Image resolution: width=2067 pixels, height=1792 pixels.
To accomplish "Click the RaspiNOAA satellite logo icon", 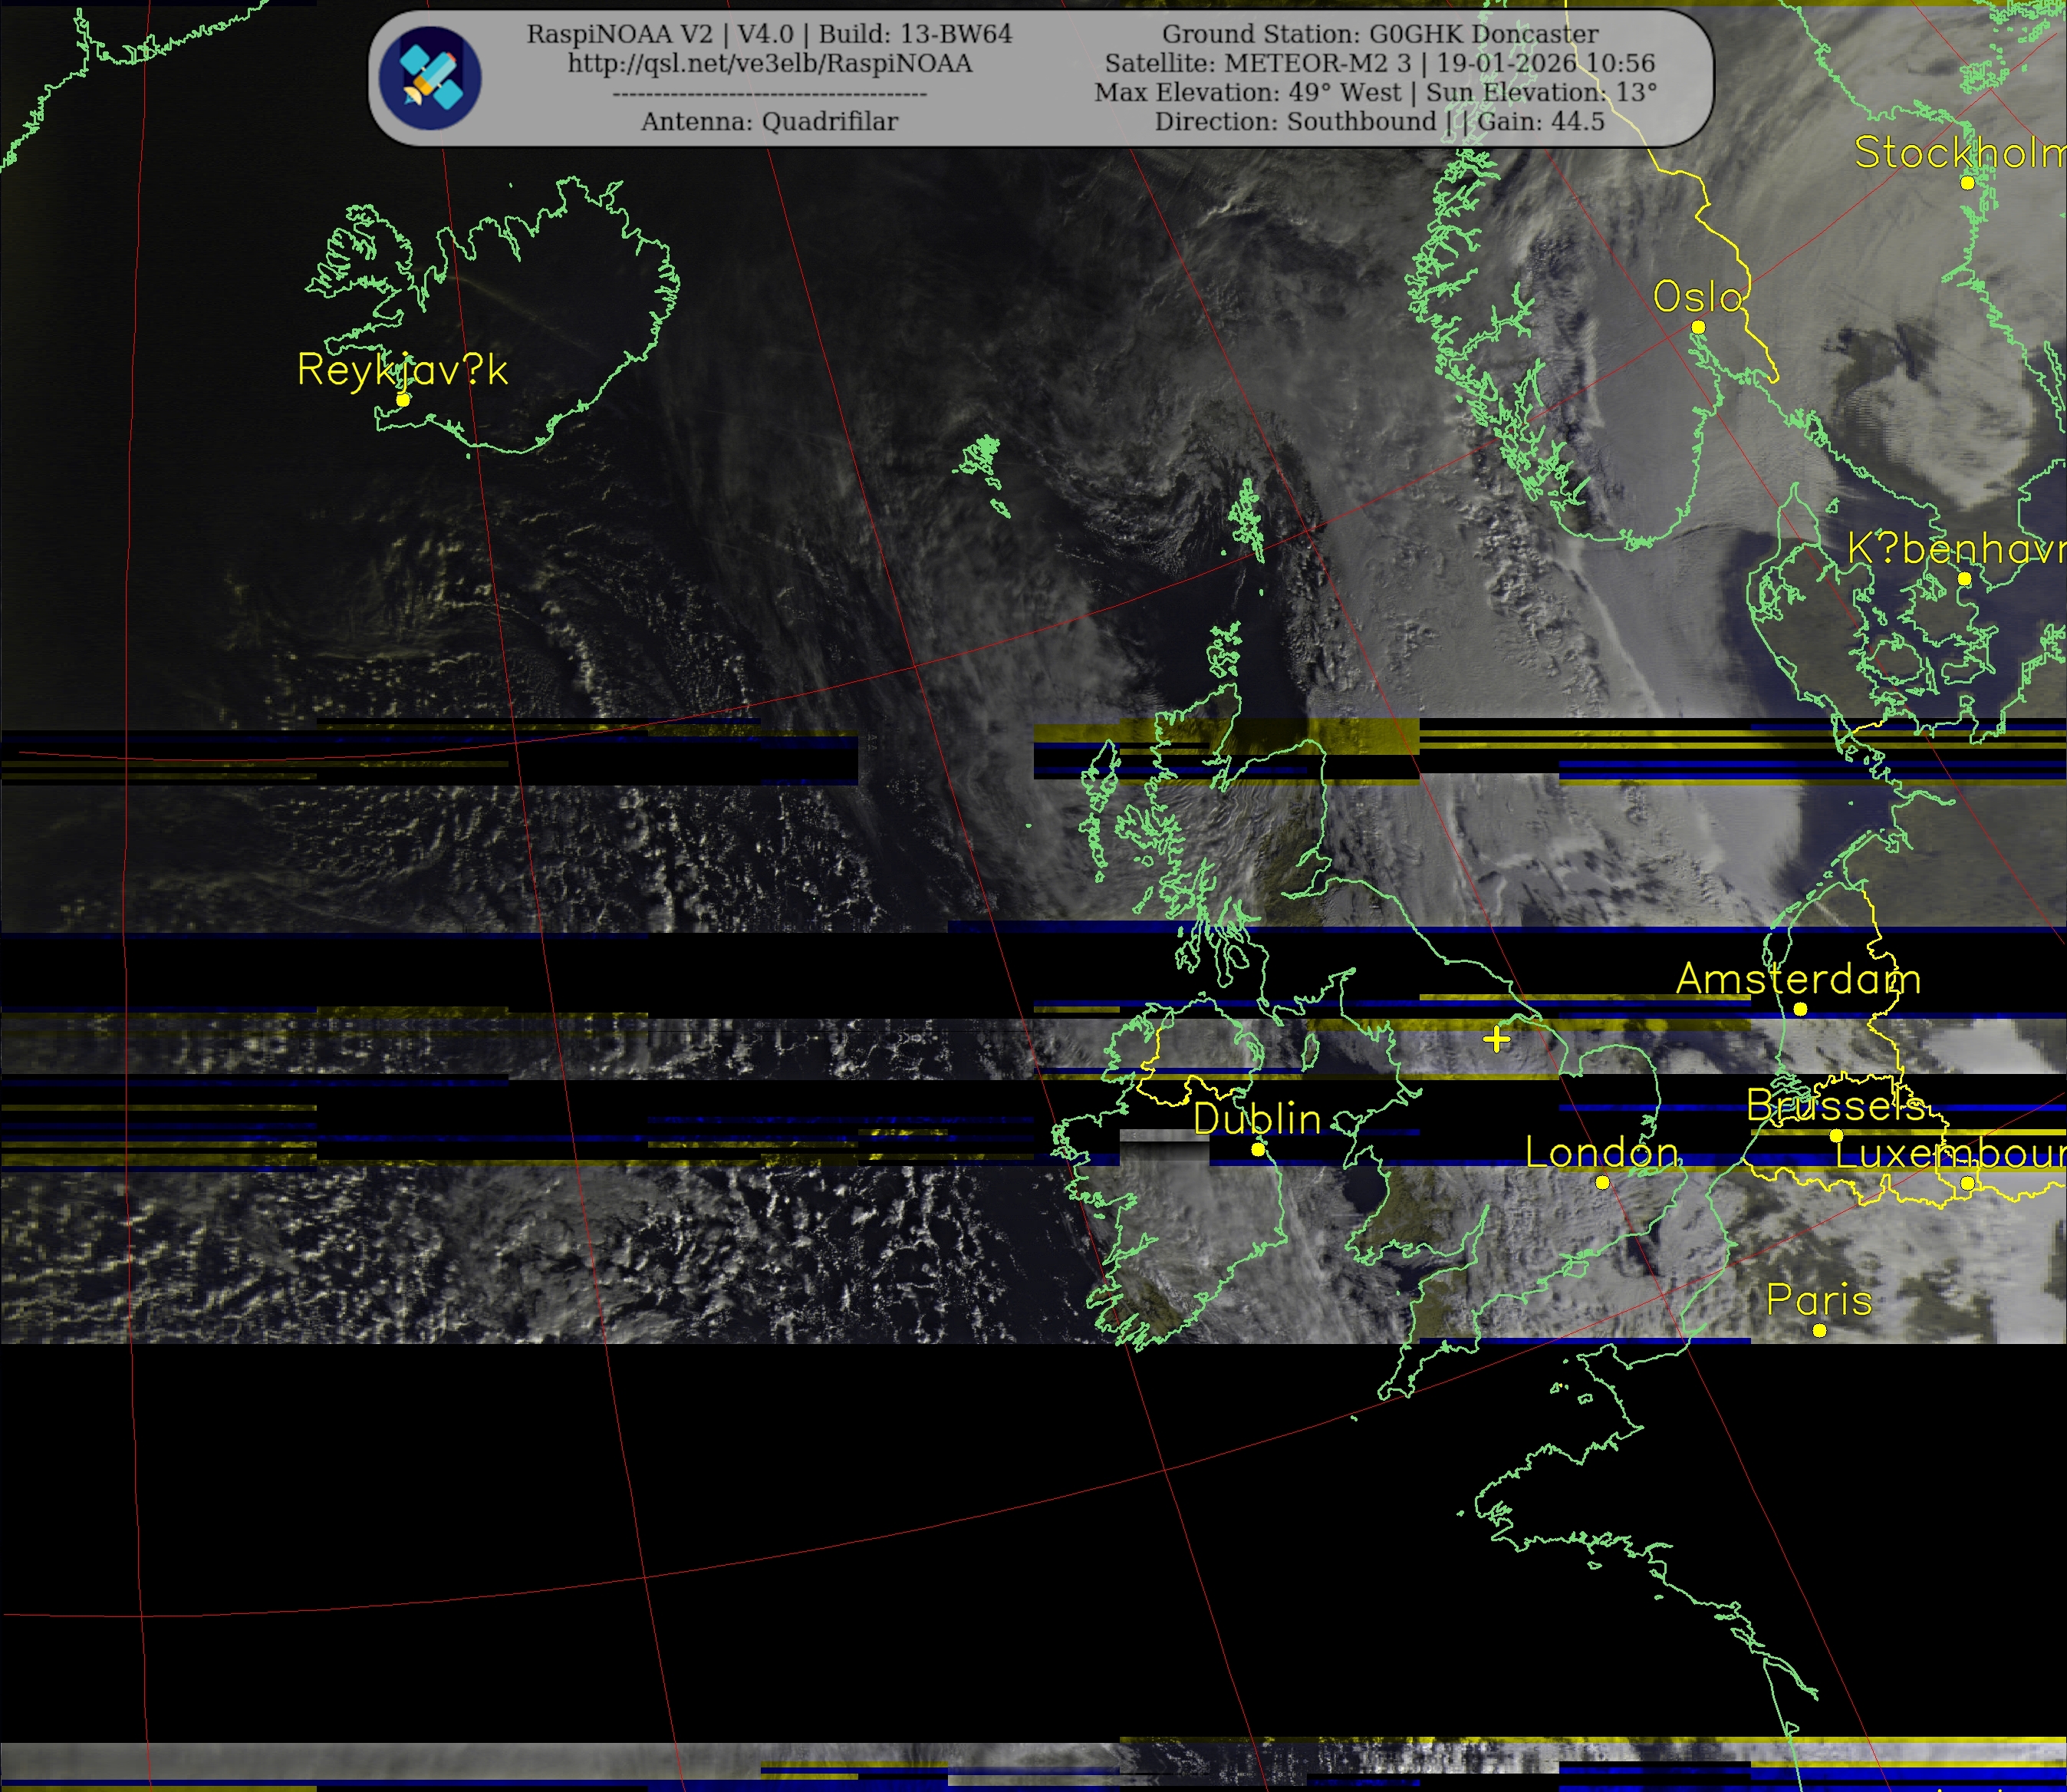I will (430, 78).
